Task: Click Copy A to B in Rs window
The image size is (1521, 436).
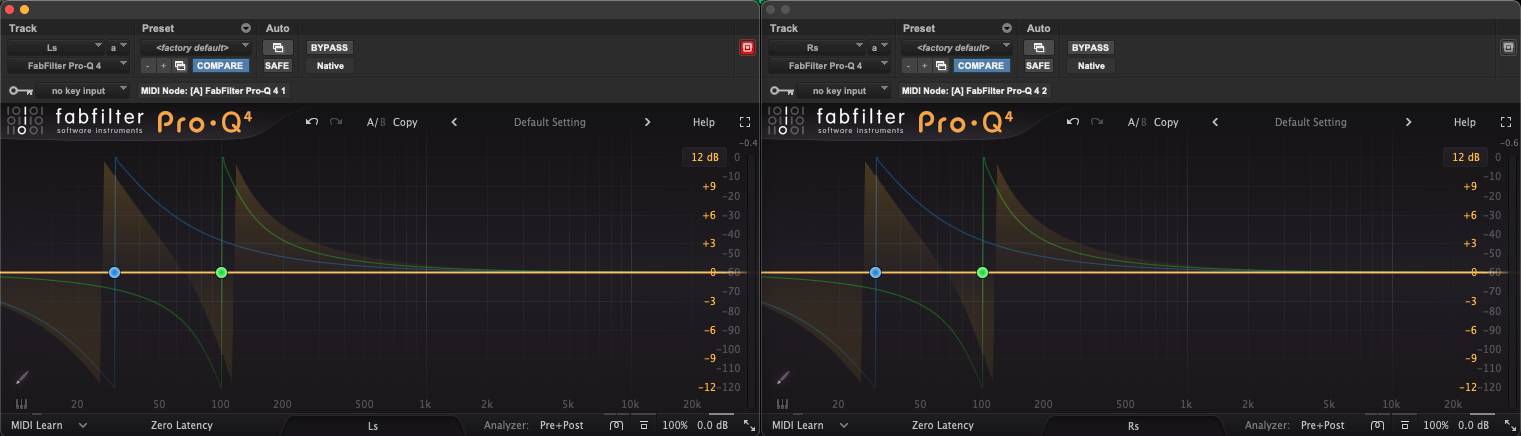Action: [x=1166, y=122]
